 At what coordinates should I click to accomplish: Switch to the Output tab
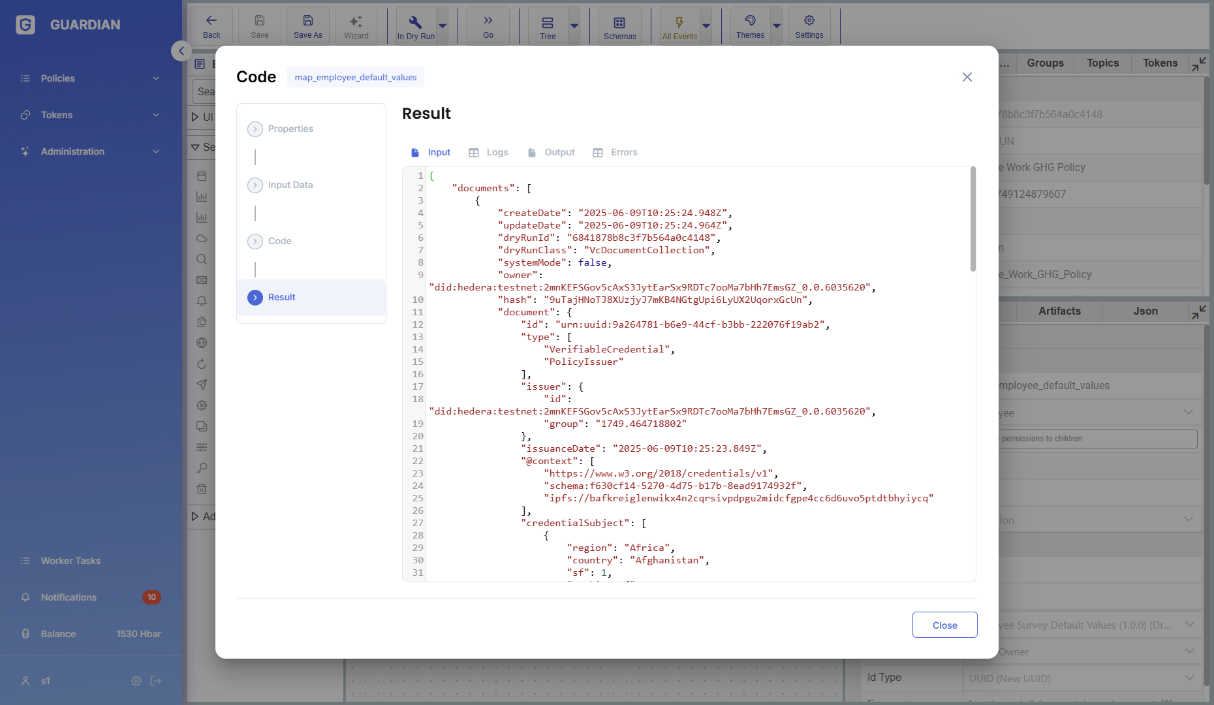(x=551, y=153)
